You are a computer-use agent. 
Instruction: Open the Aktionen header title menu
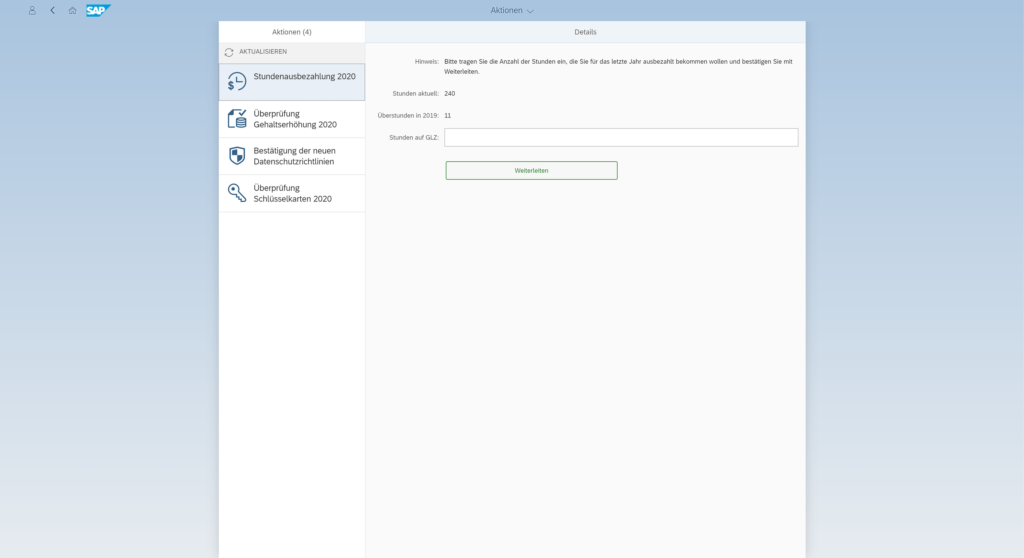506,10
